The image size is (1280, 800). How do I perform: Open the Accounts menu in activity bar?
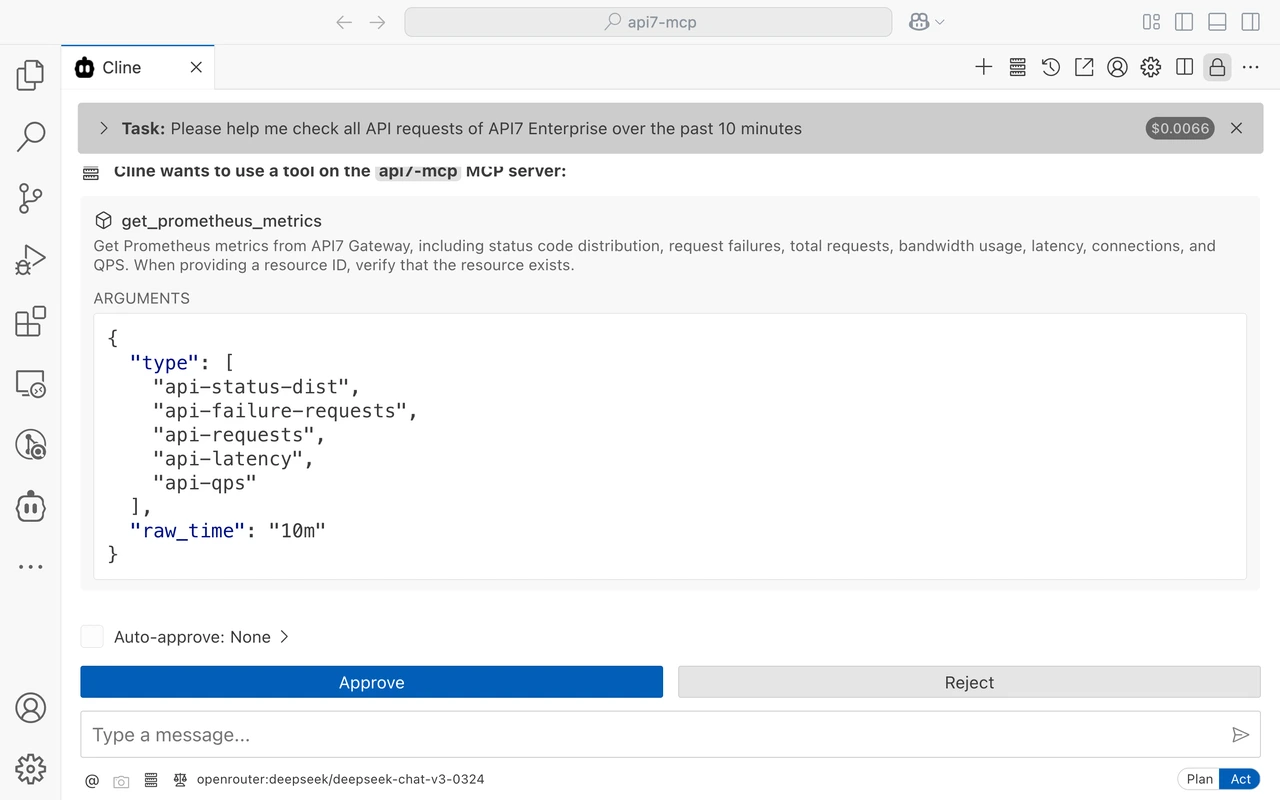30,707
